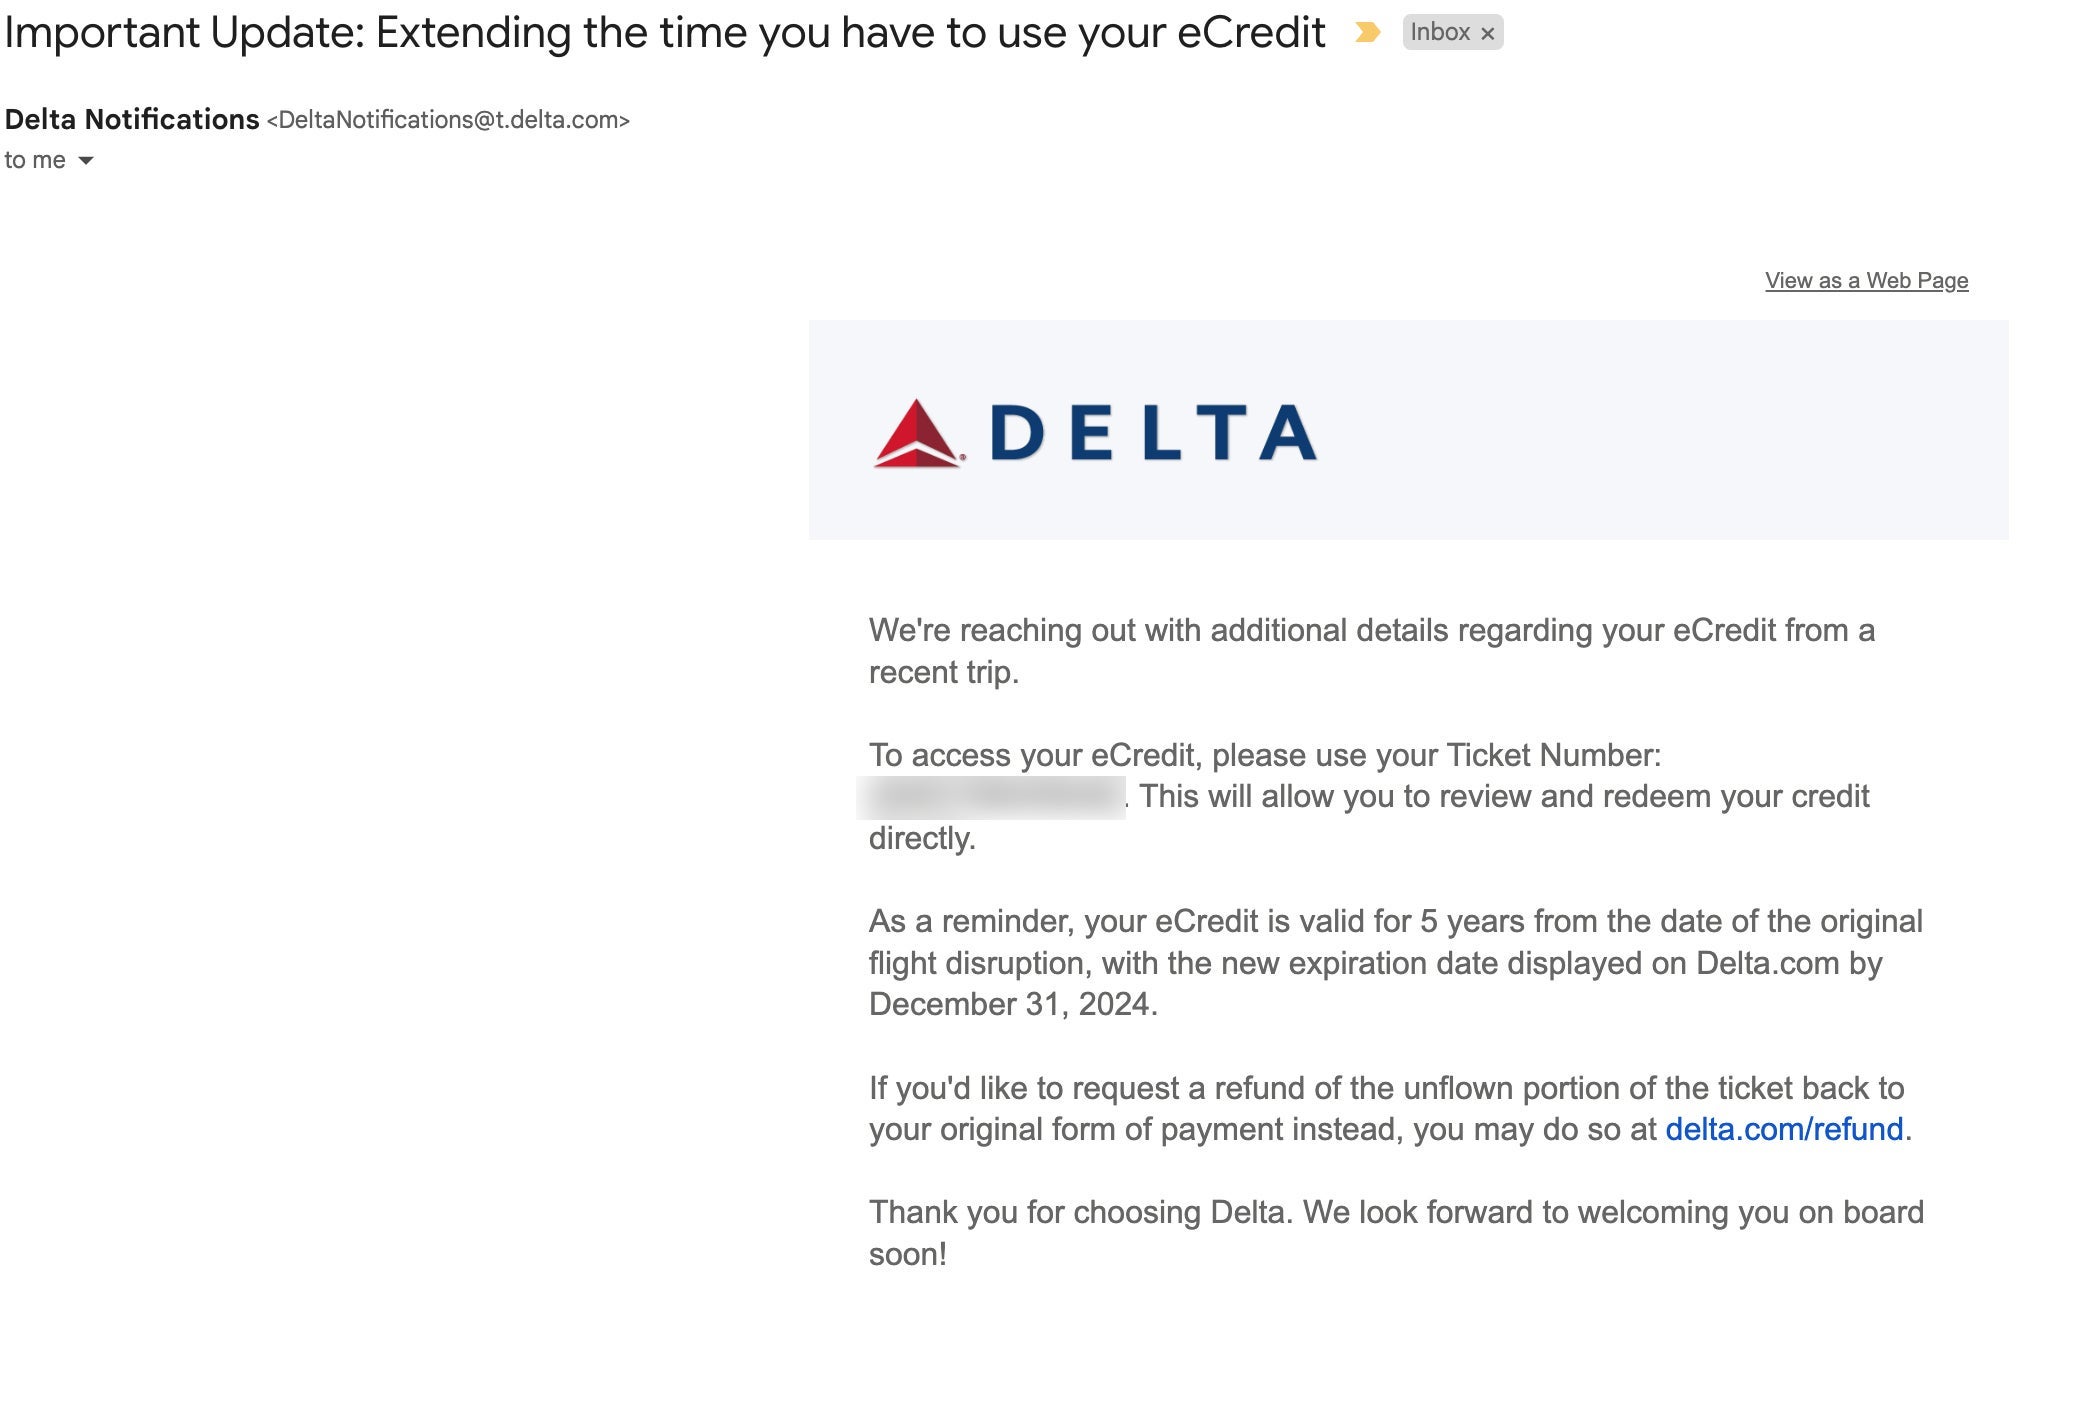The image size is (2084, 1408).
Task: Click the Inbox label tag
Action: click(1439, 33)
